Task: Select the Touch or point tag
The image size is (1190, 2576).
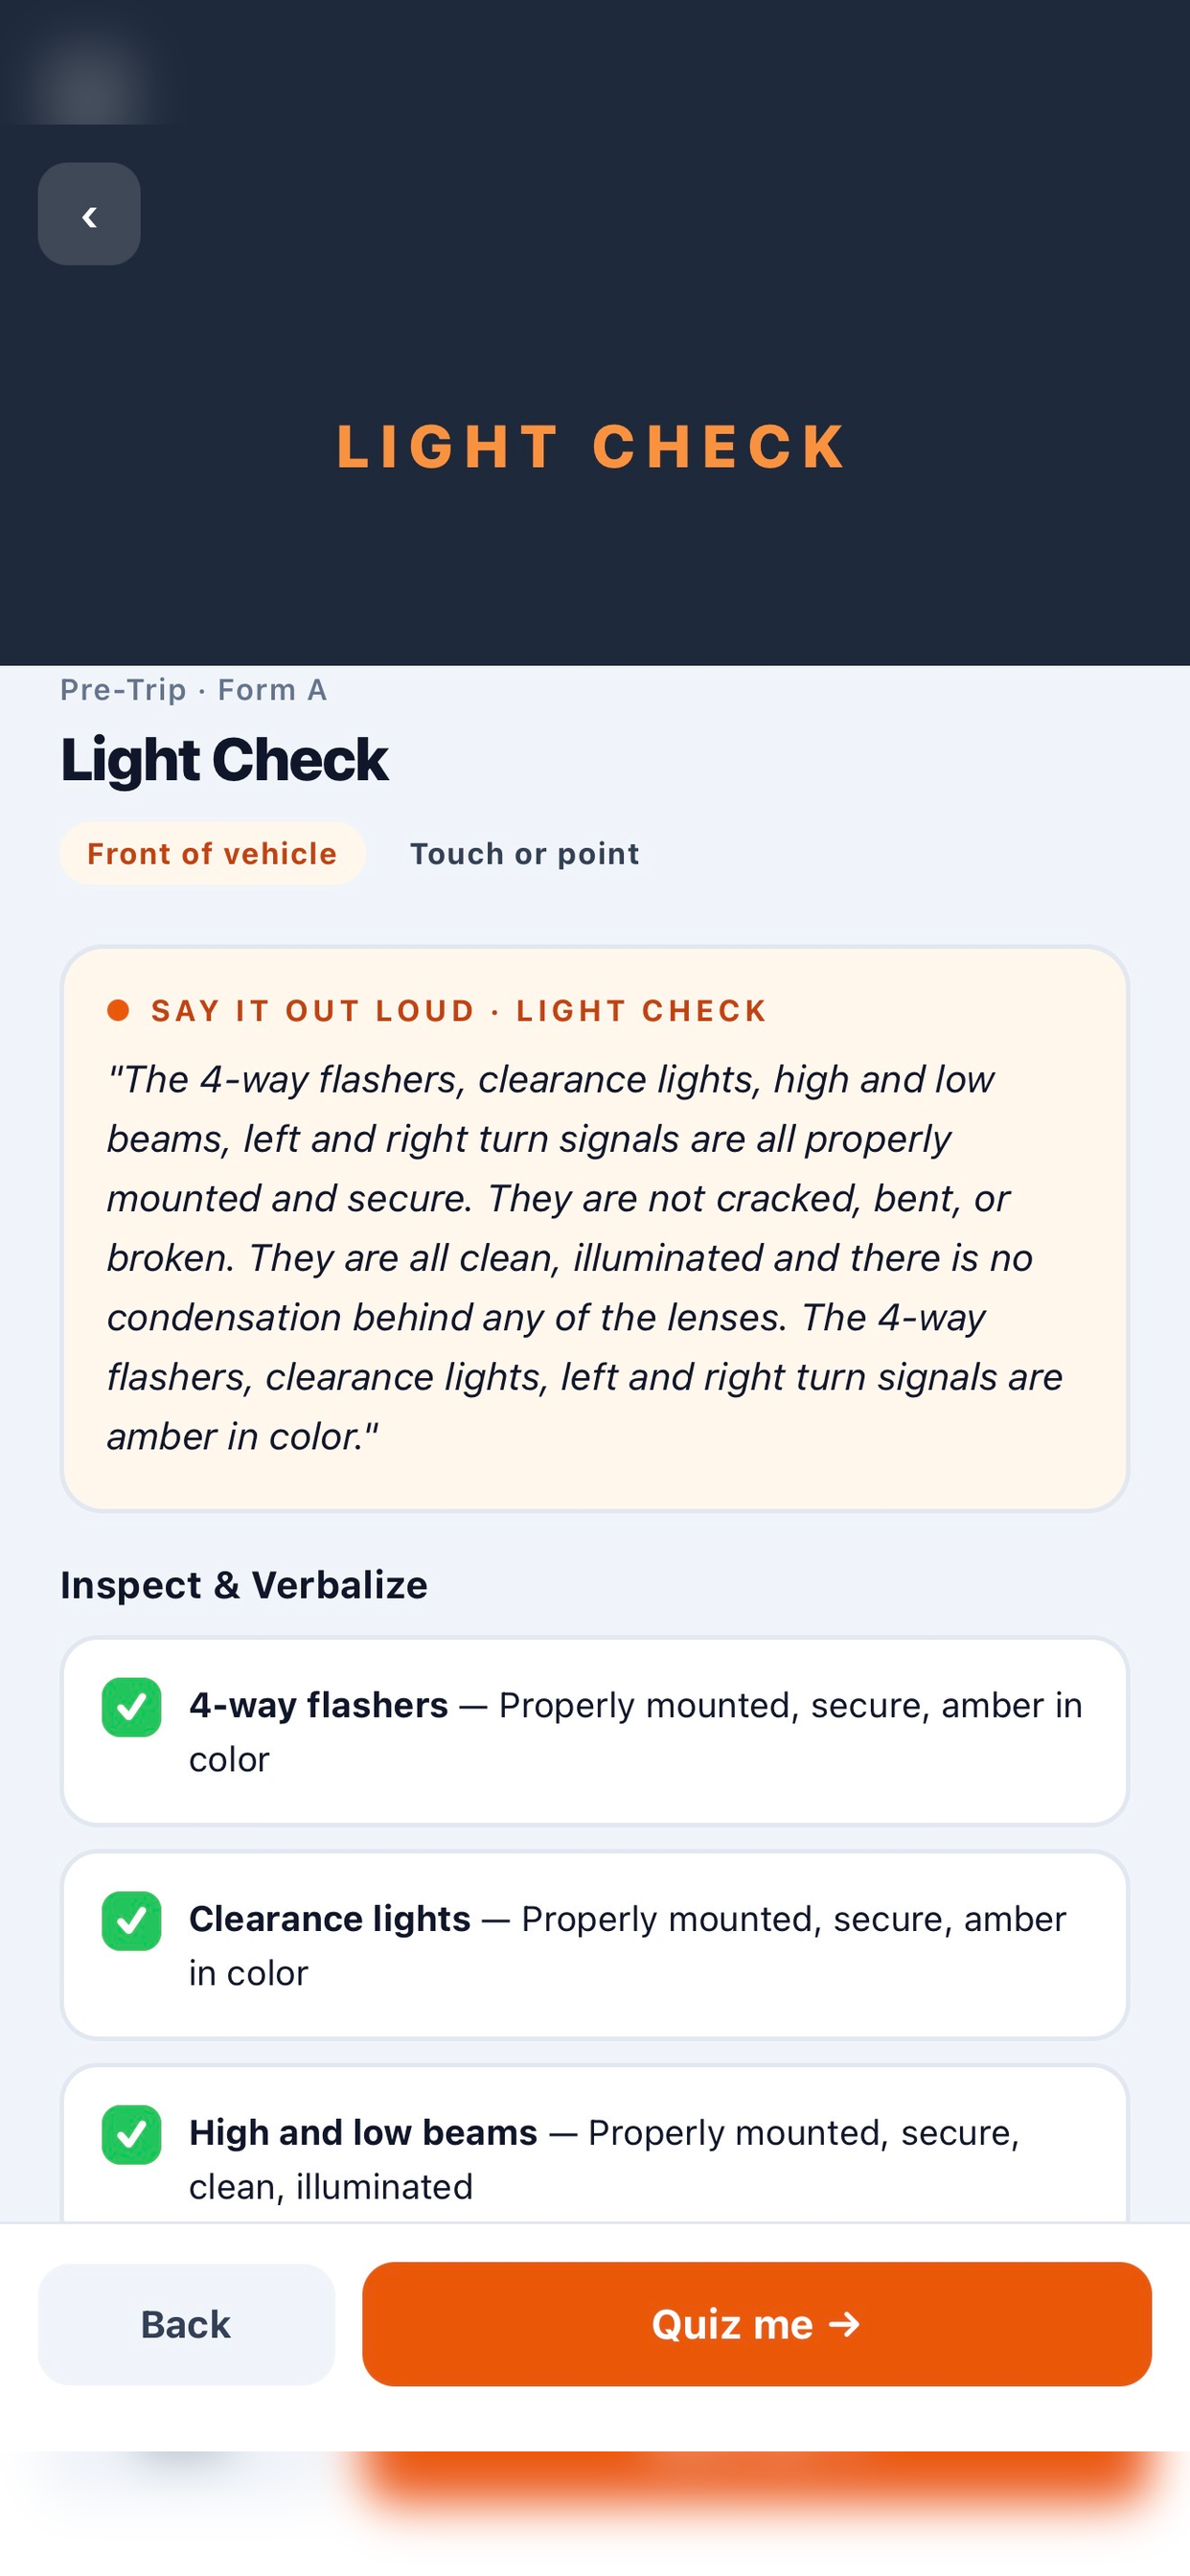Action: (x=525, y=854)
